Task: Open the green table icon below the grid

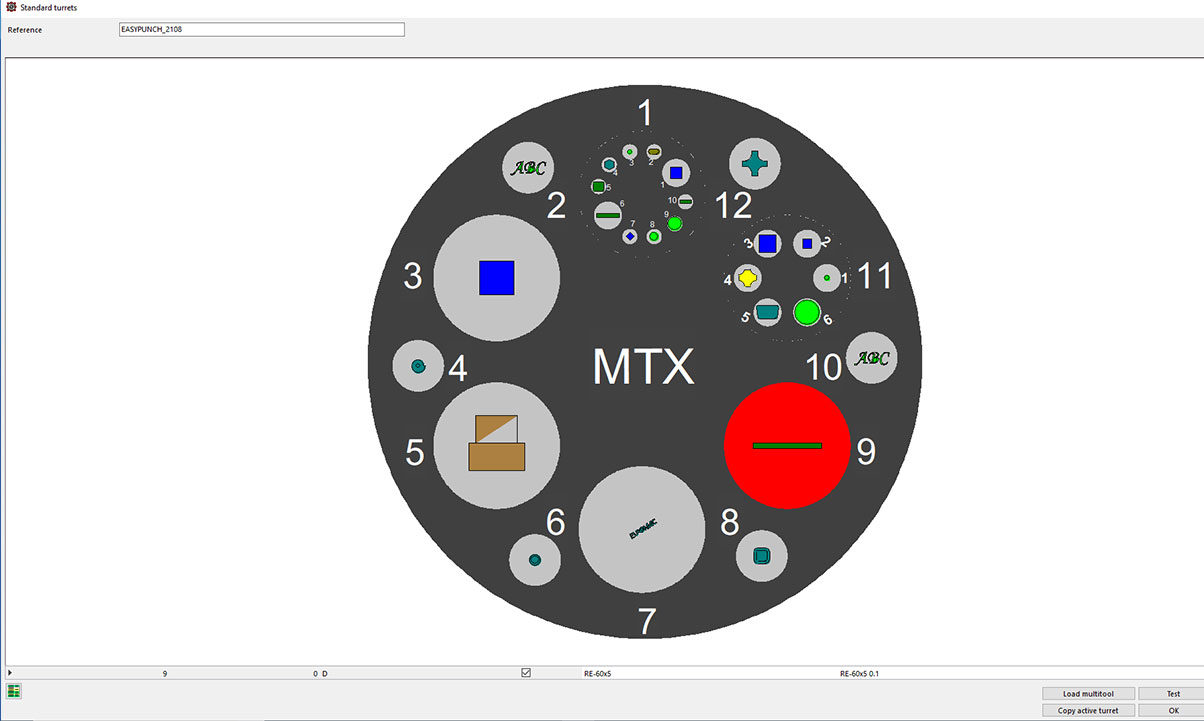Action: [x=14, y=691]
